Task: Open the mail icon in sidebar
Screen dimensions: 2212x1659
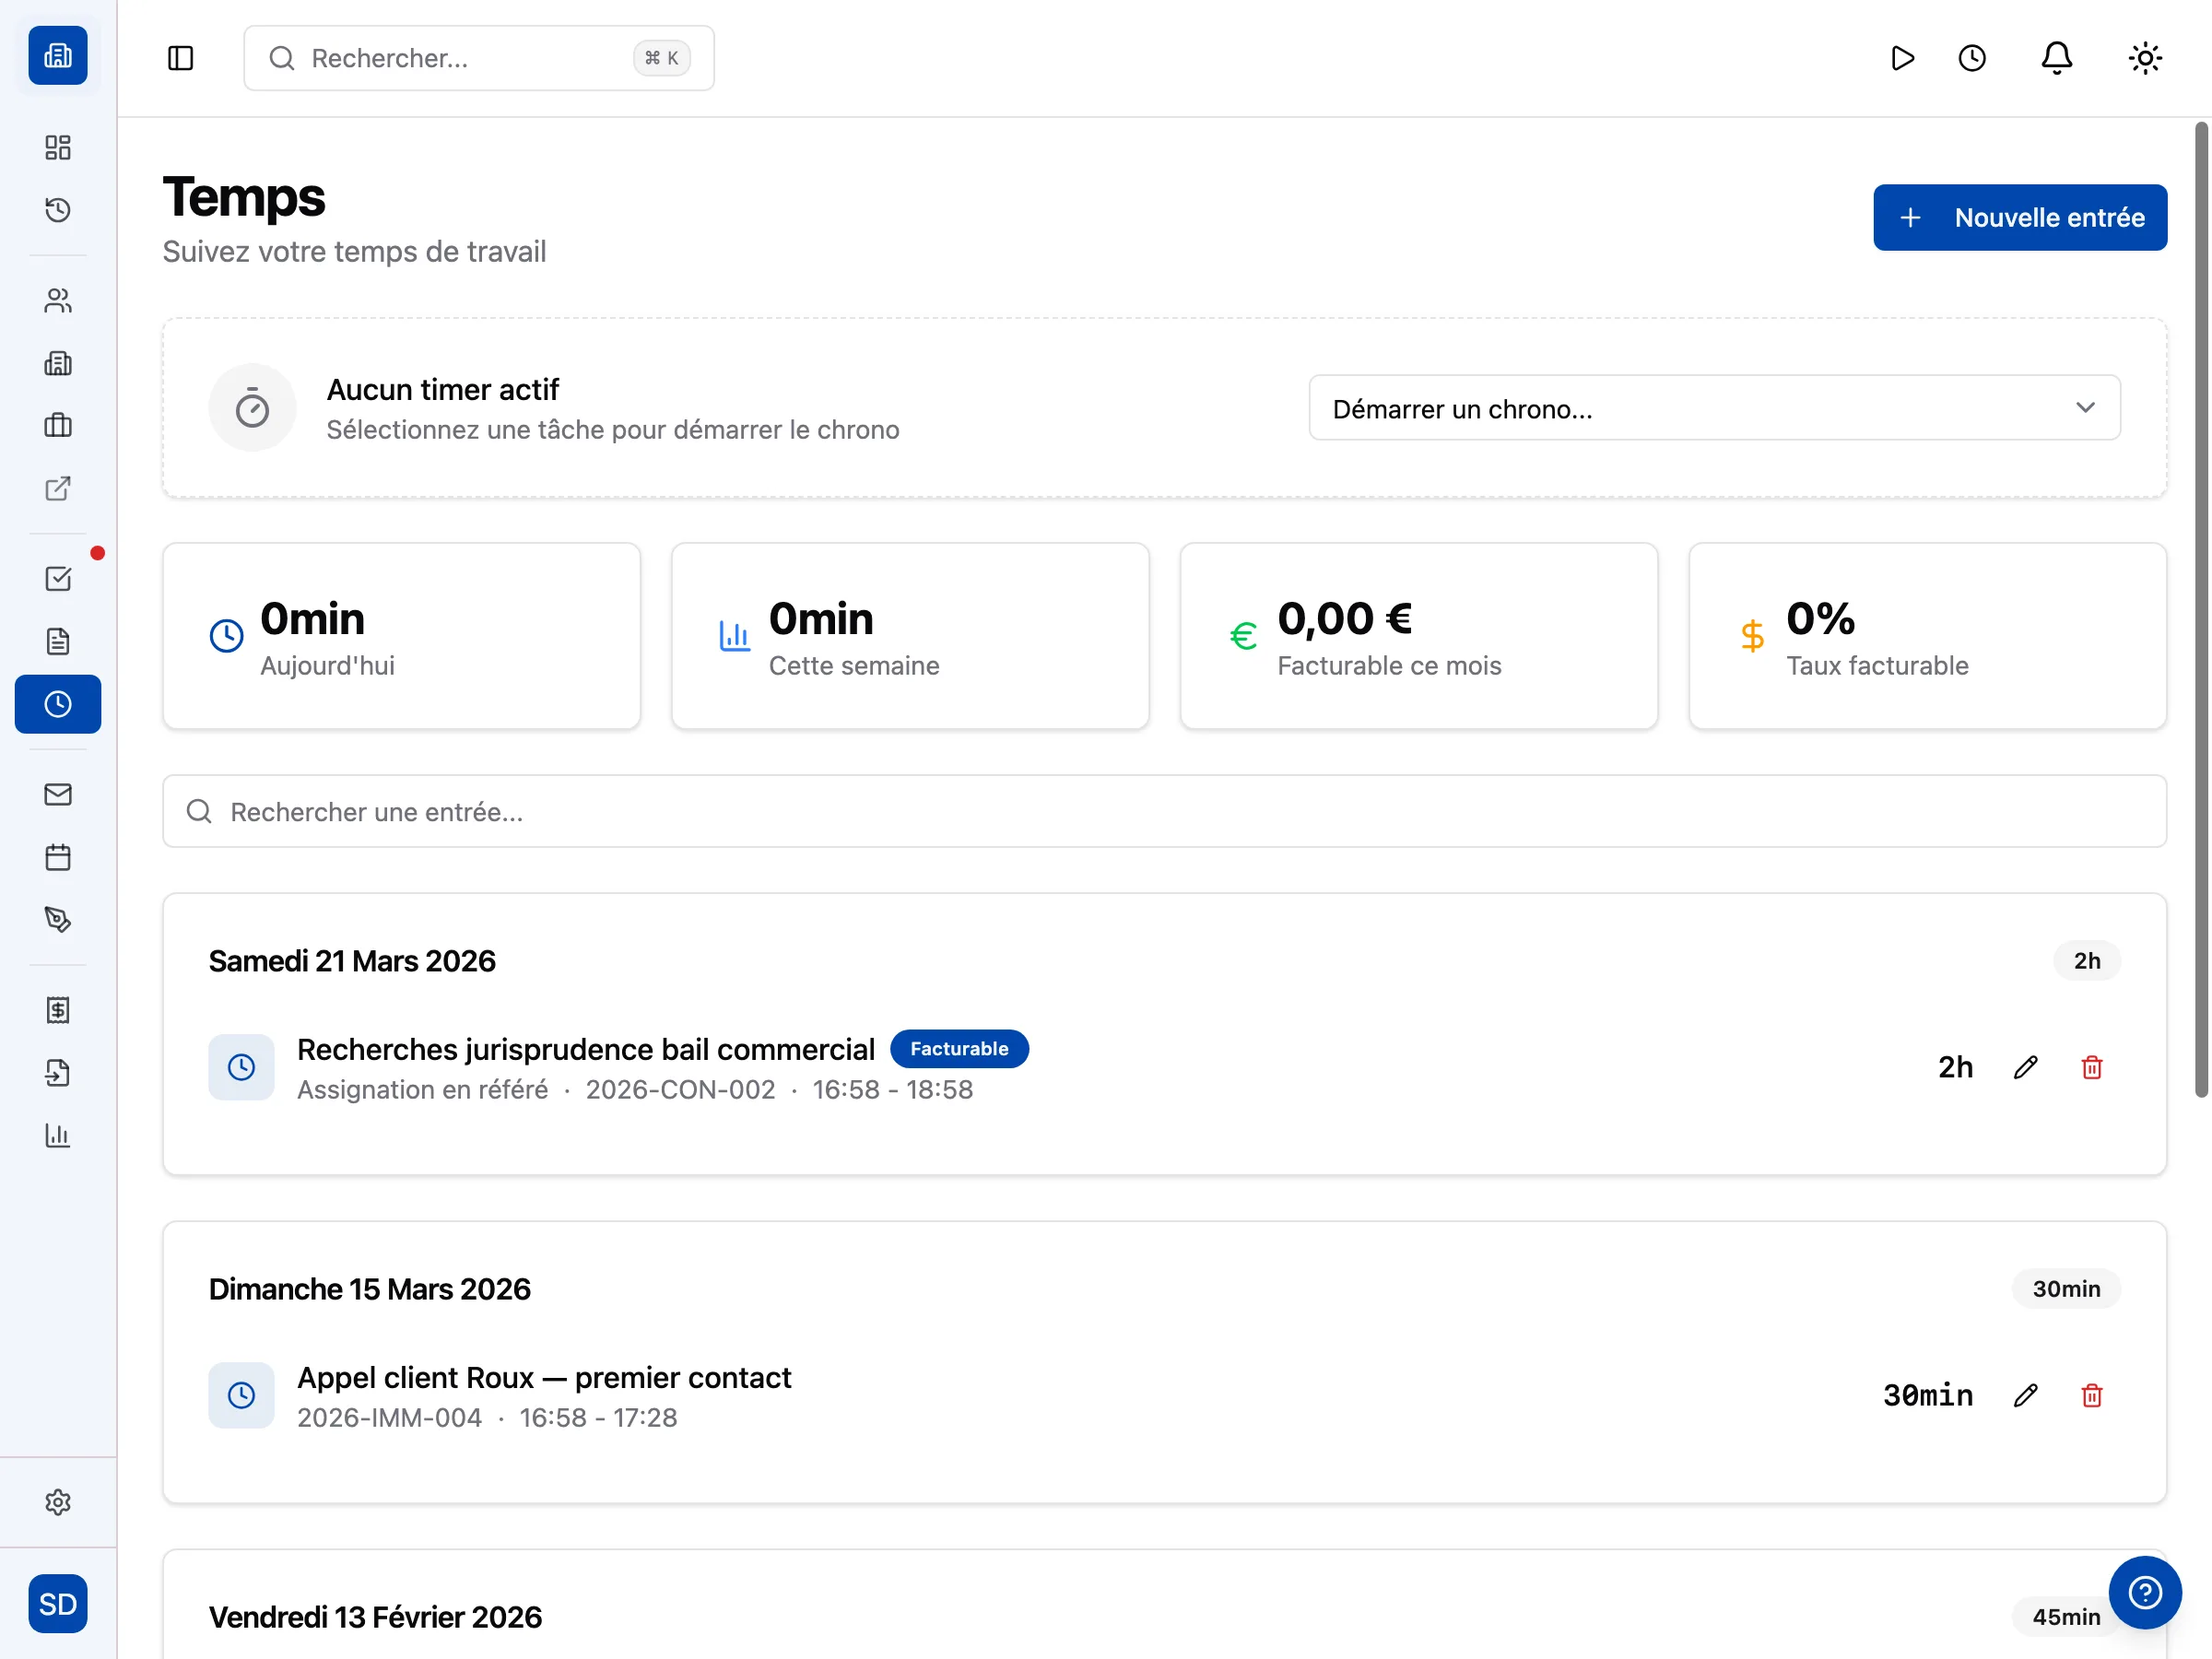Action: 58,794
